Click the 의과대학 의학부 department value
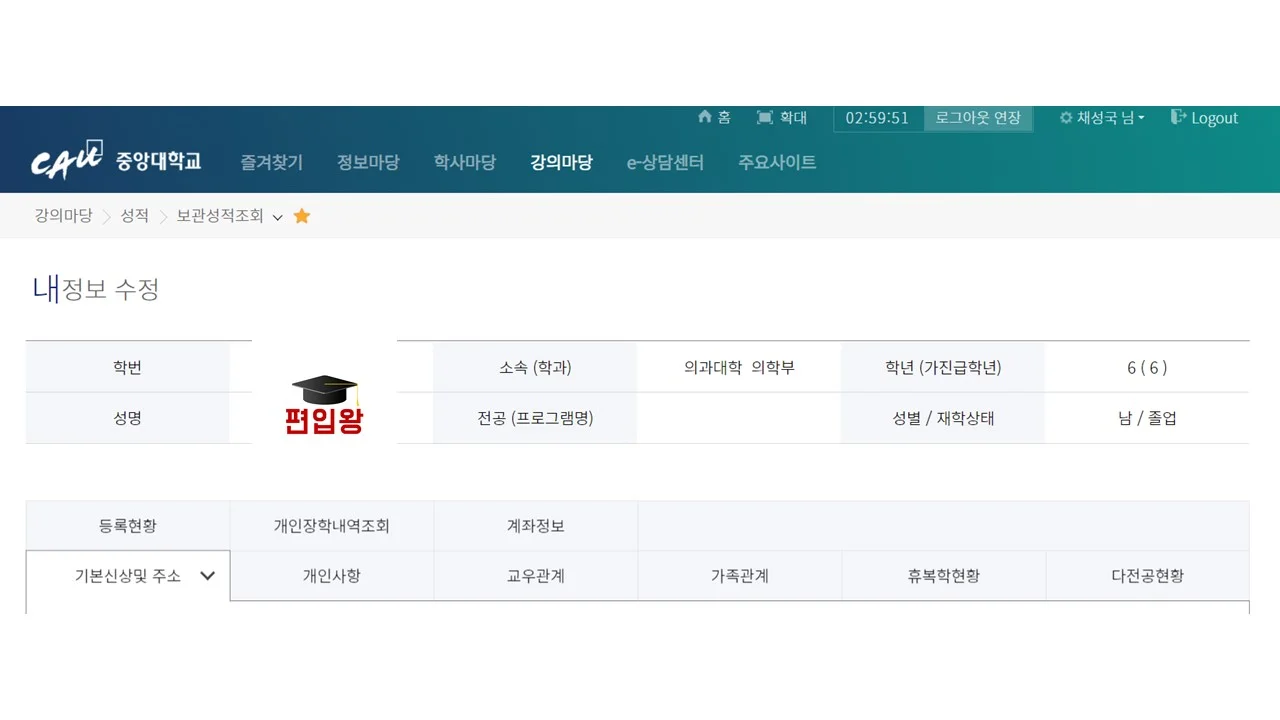The height and width of the screenshot is (720, 1280). click(739, 367)
